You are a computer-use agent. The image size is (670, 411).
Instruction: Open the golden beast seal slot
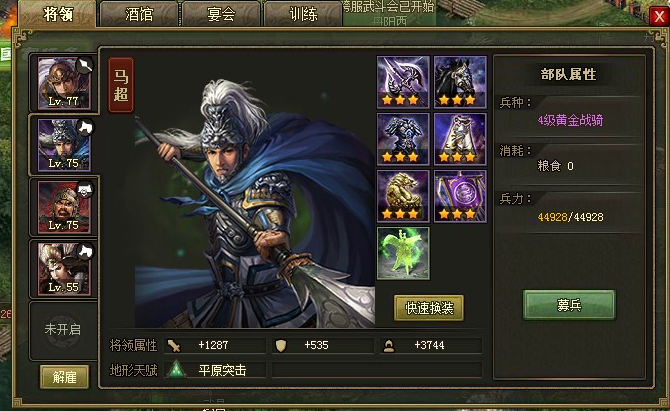[x=403, y=196]
